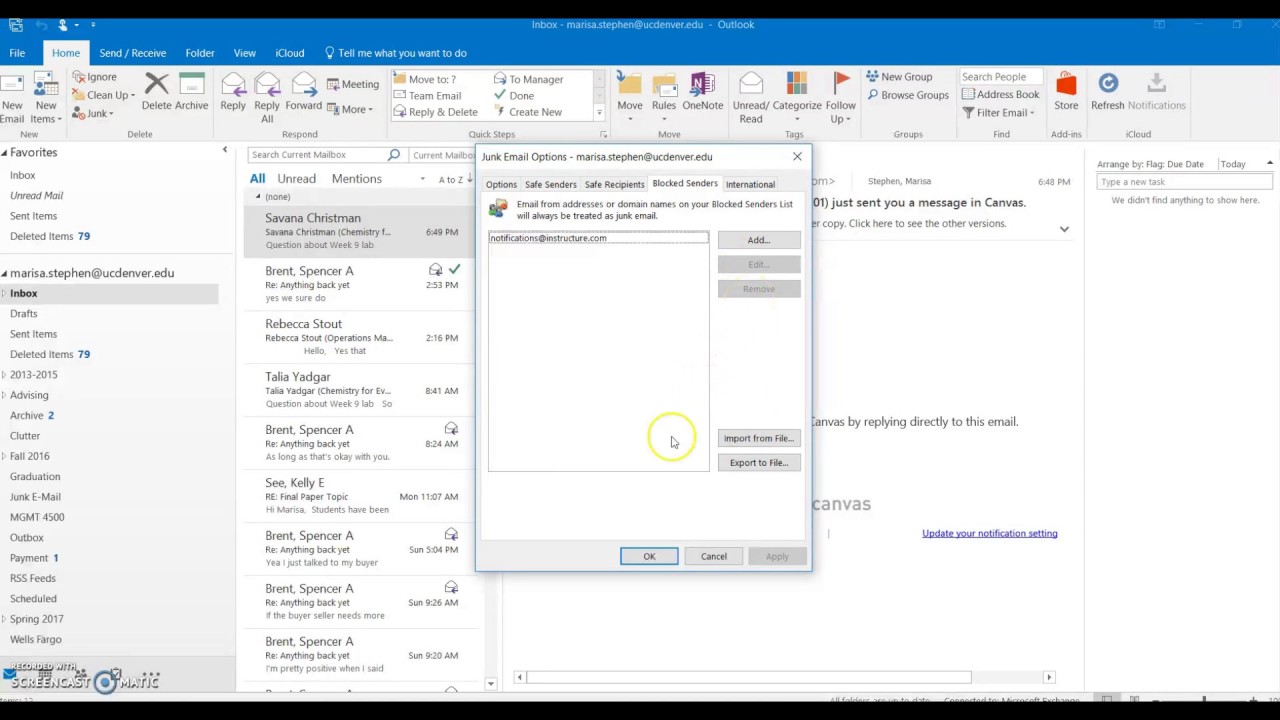Click the Ignore conversation icon
This screenshot has width=1280, height=720.
[x=95, y=77]
